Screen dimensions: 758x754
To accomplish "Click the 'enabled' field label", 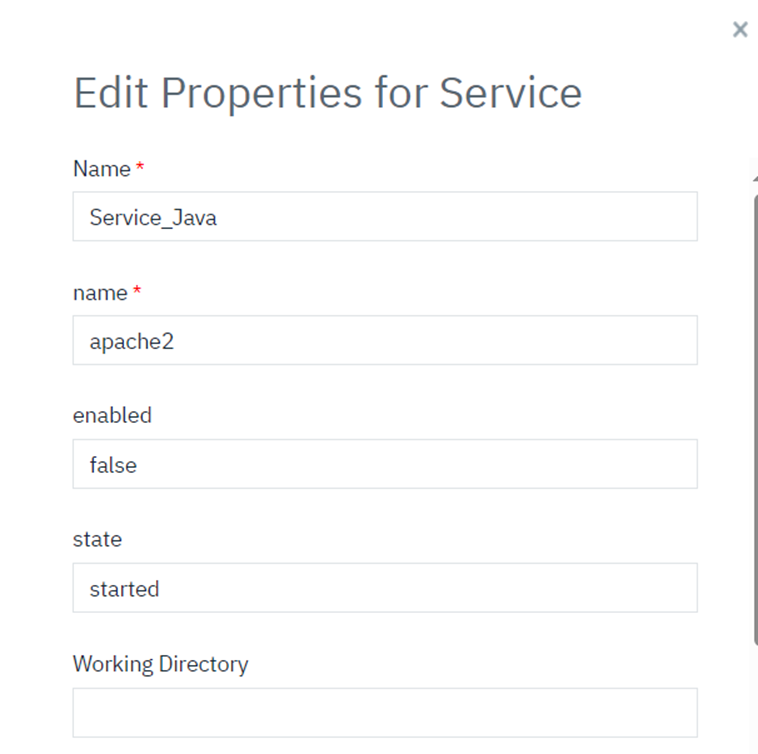I will (x=112, y=415).
